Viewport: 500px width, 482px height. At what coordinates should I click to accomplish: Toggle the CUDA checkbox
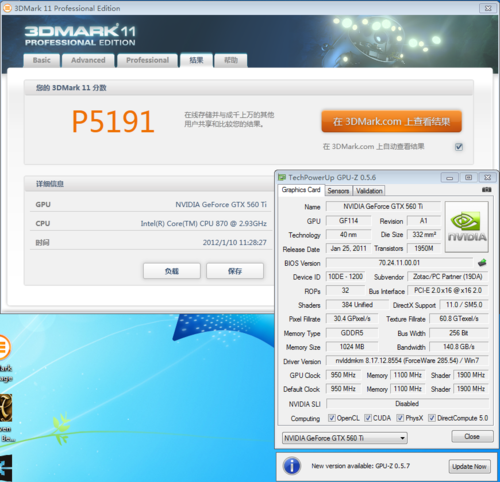tap(368, 418)
